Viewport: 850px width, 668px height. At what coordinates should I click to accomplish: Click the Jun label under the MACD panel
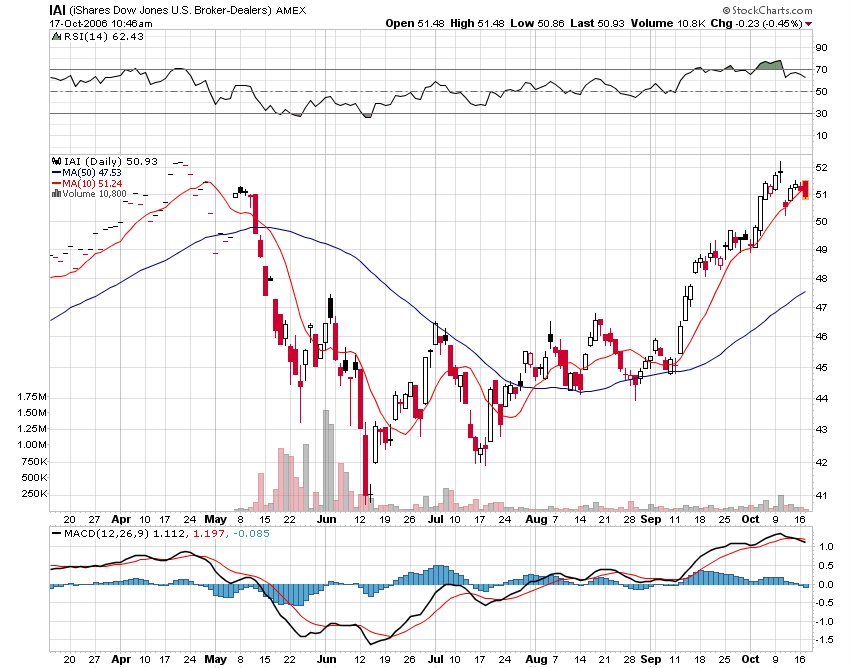pyautogui.click(x=327, y=660)
